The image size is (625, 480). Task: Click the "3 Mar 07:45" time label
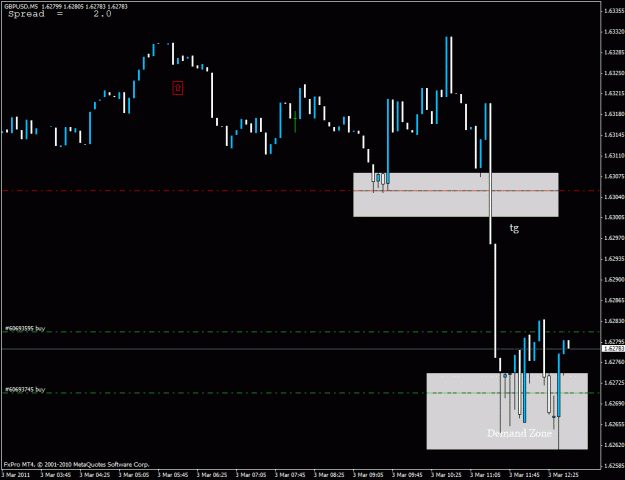pos(290,475)
